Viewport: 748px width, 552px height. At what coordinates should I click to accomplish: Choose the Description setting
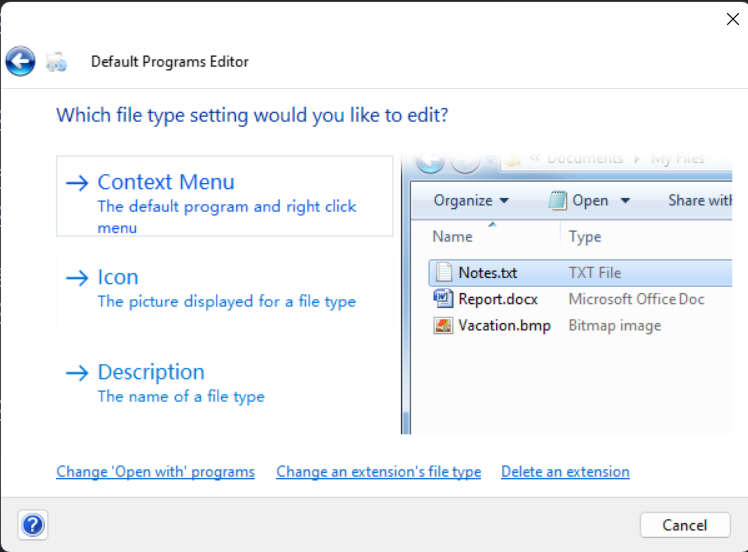click(x=151, y=372)
